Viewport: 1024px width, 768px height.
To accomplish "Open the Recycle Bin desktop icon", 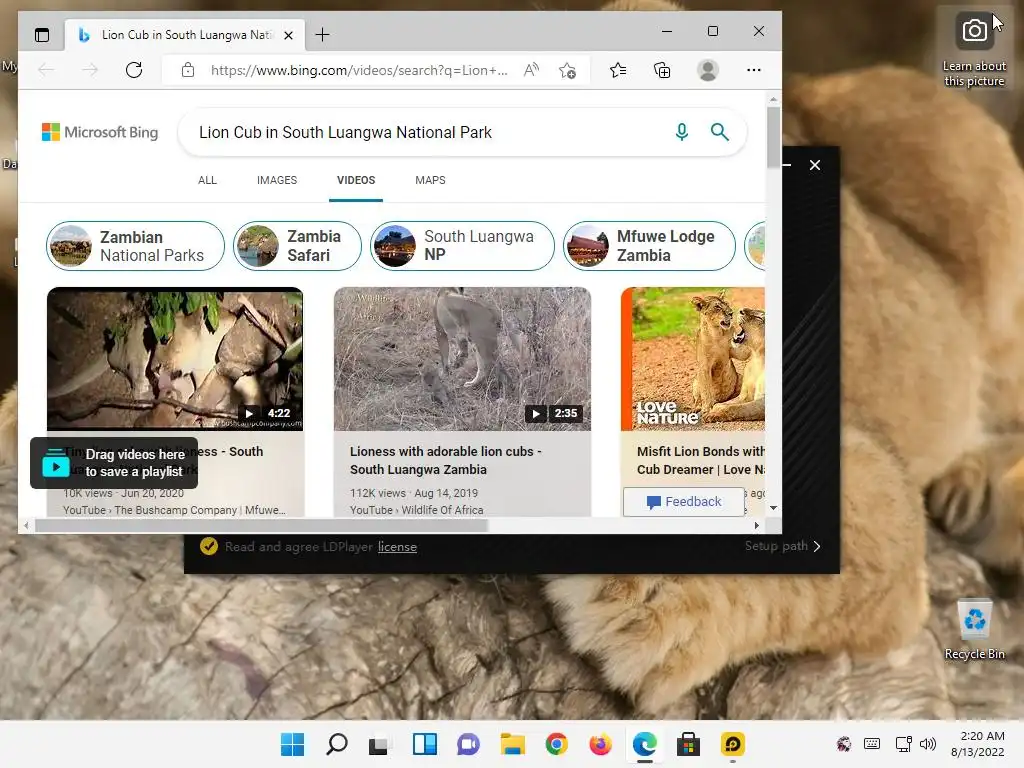I will (974, 630).
